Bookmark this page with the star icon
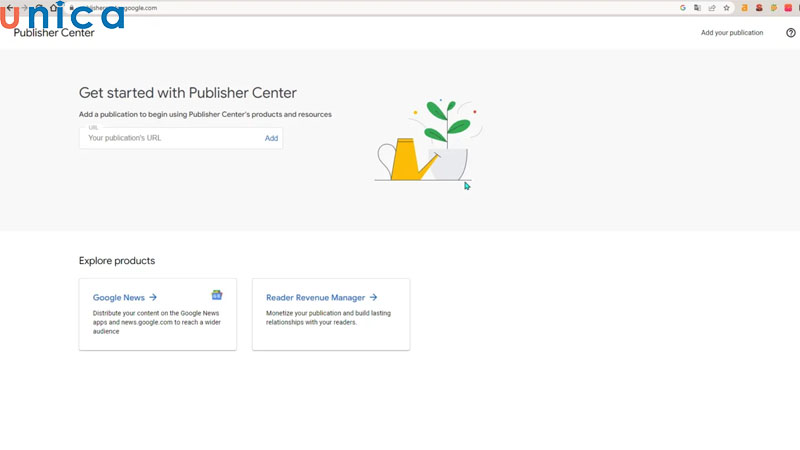Screen dimensions: 800x450 click(726, 7)
